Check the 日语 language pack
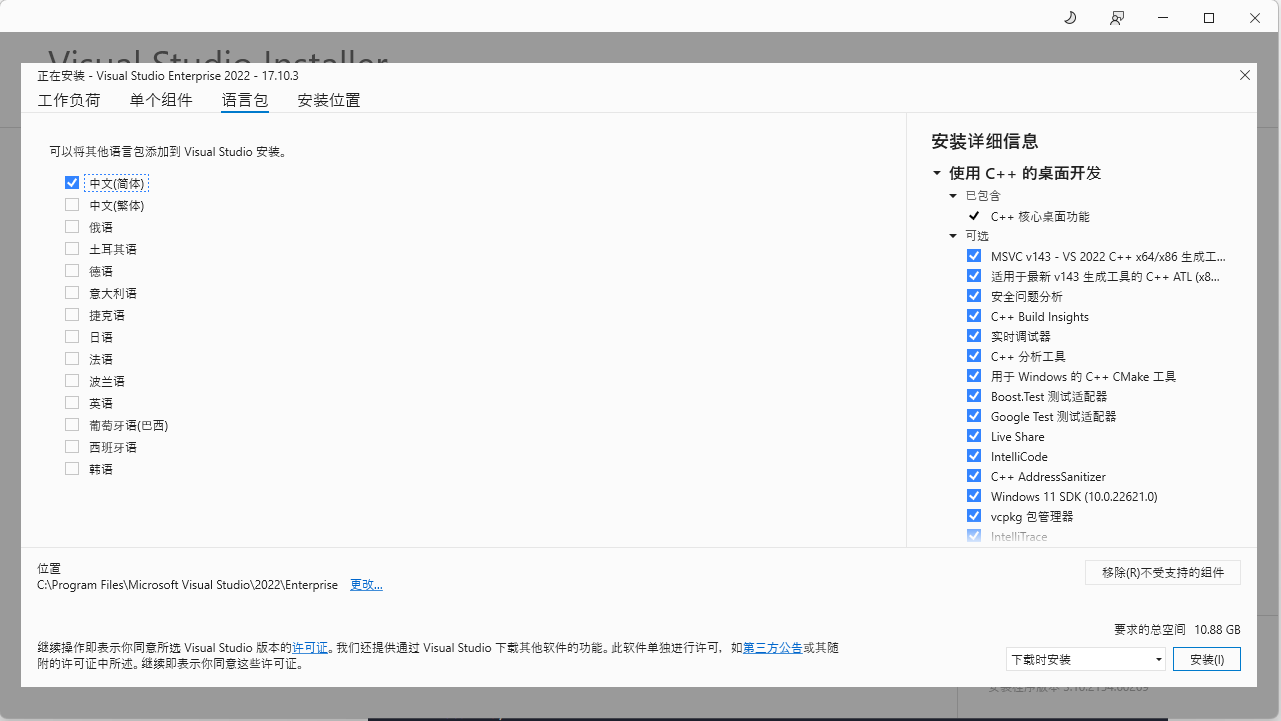 (72, 337)
